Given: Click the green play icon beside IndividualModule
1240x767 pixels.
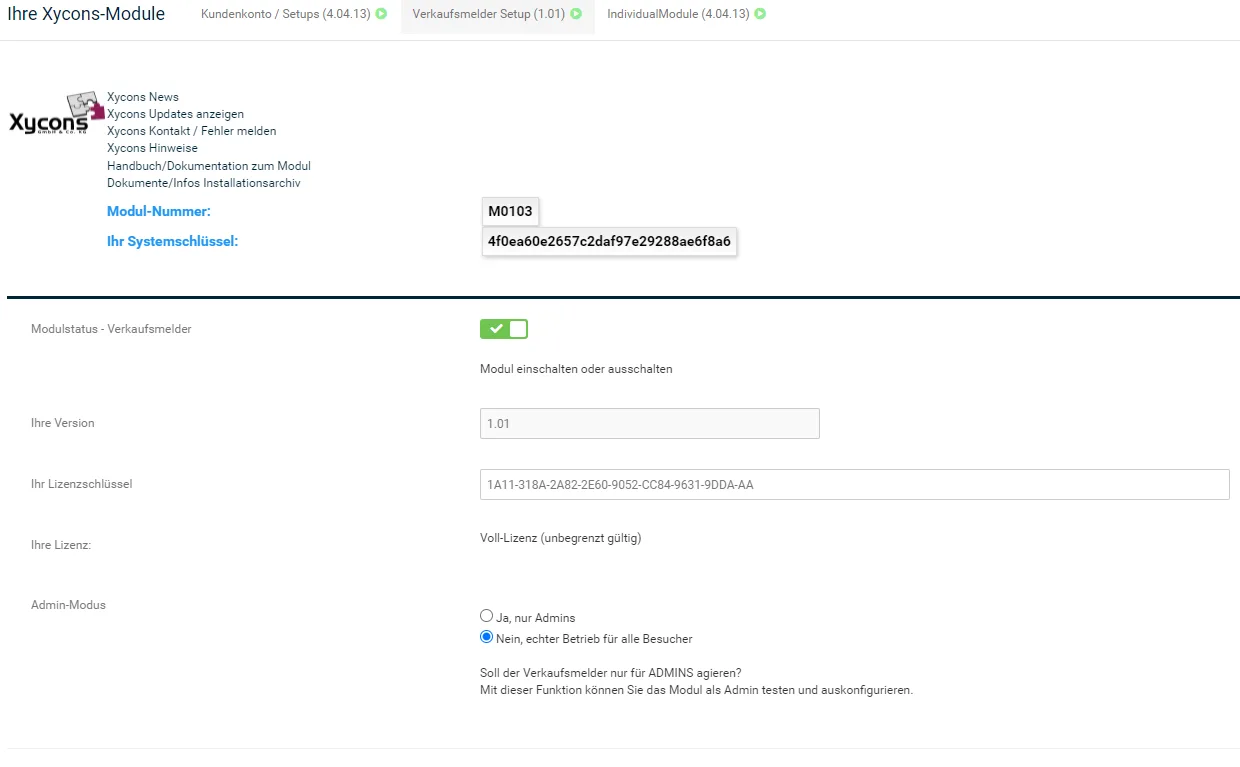Looking at the screenshot, I should [x=760, y=14].
